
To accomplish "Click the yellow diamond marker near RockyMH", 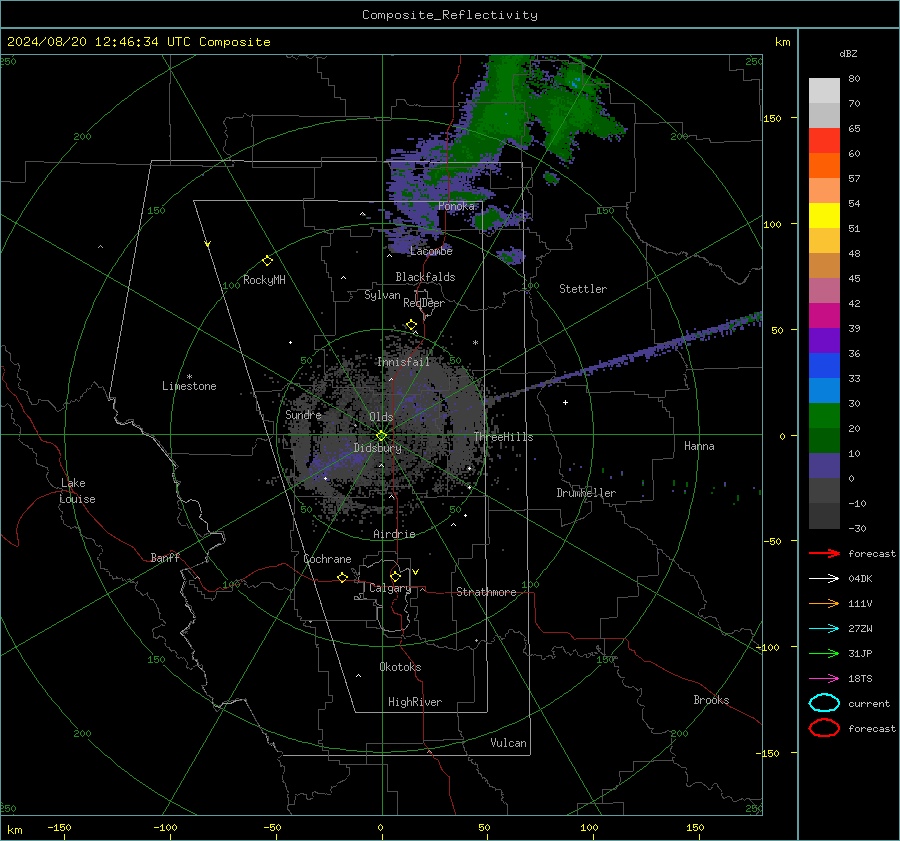I will coord(267,261).
